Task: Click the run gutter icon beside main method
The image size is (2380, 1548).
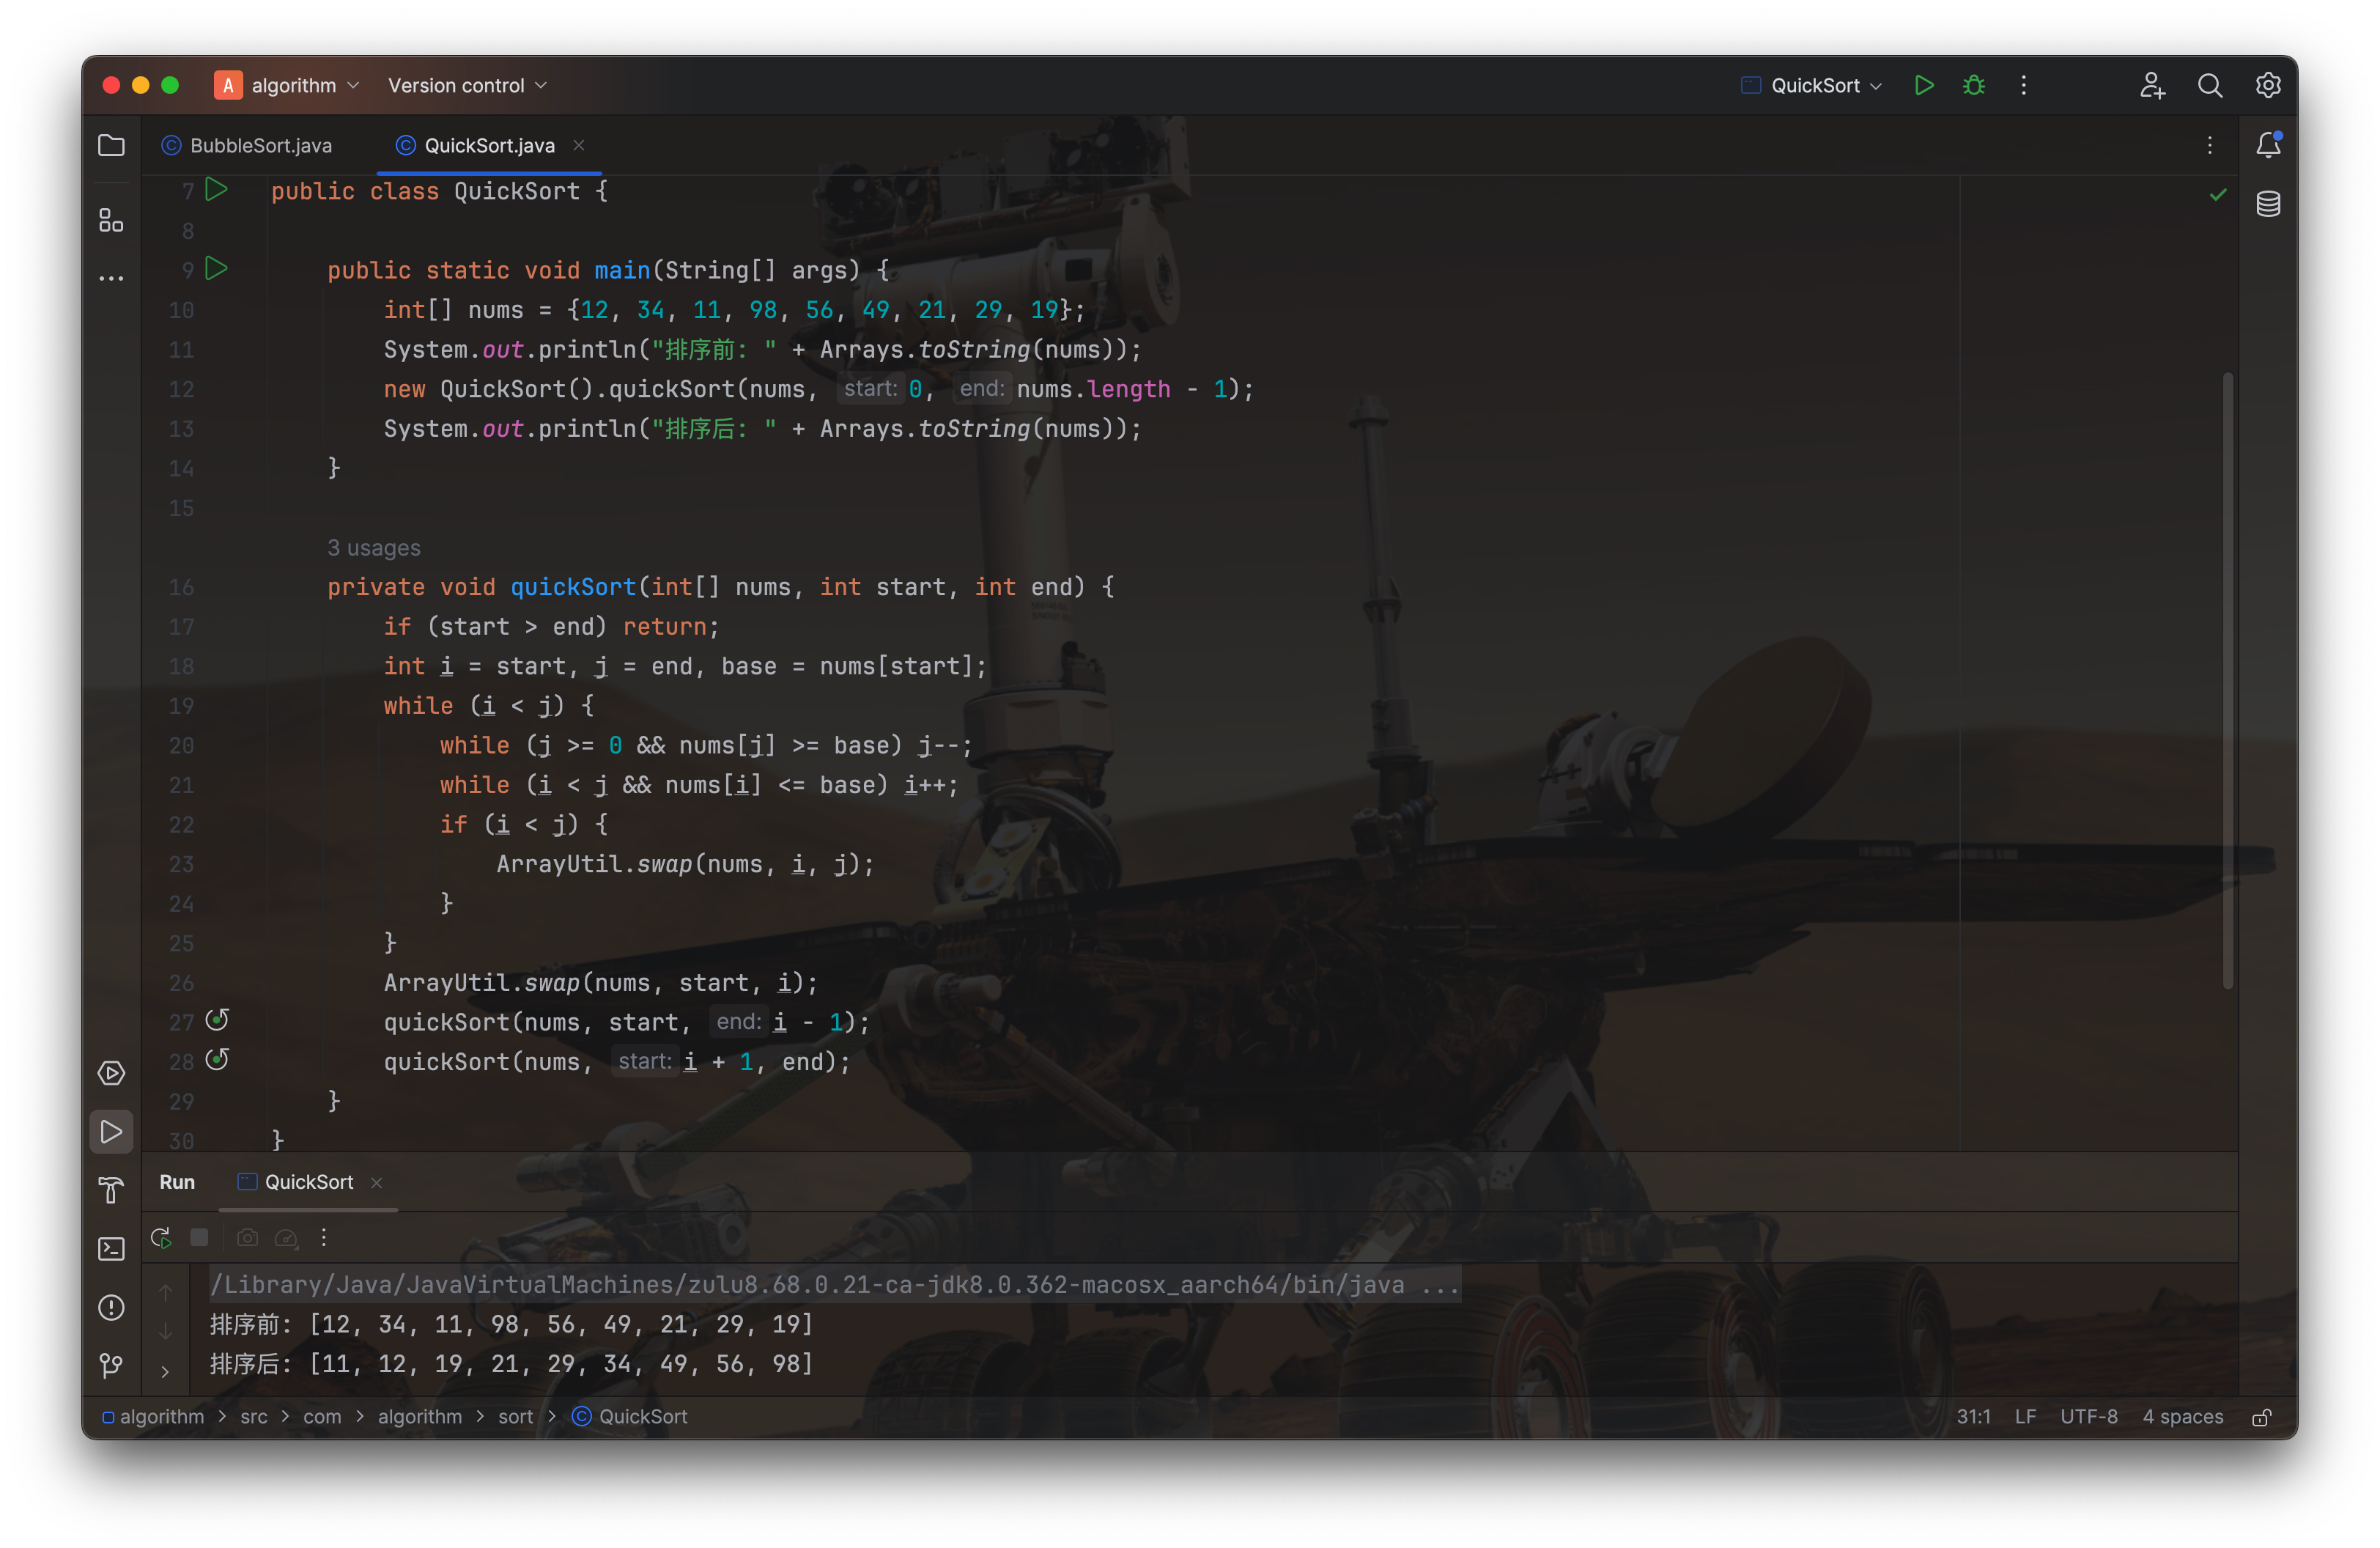Action: (216, 268)
